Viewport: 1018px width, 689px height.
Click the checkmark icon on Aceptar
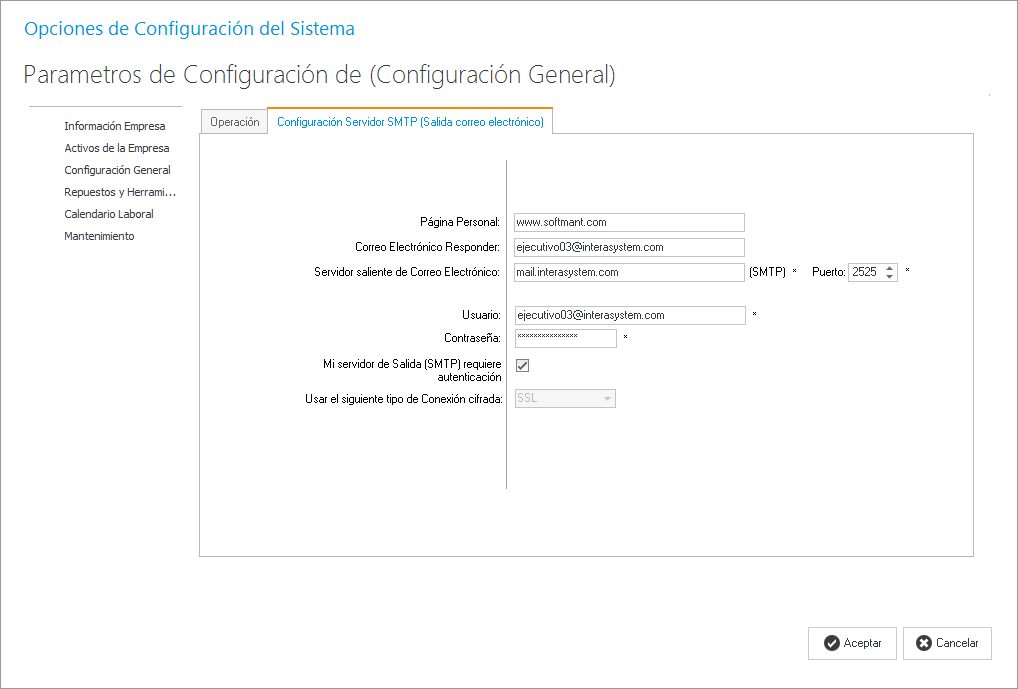831,644
